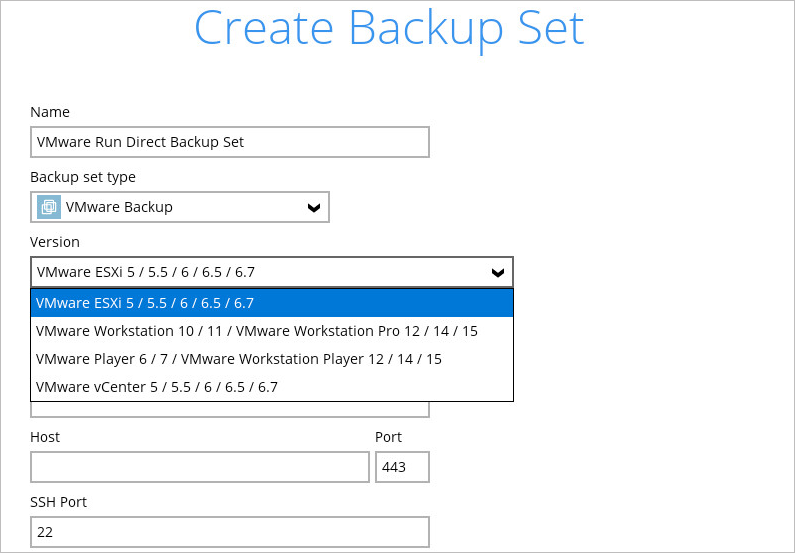Pick VMware Player 6 / 7 option
Image resolution: width=795 pixels, height=553 pixels.
point(238,359)
